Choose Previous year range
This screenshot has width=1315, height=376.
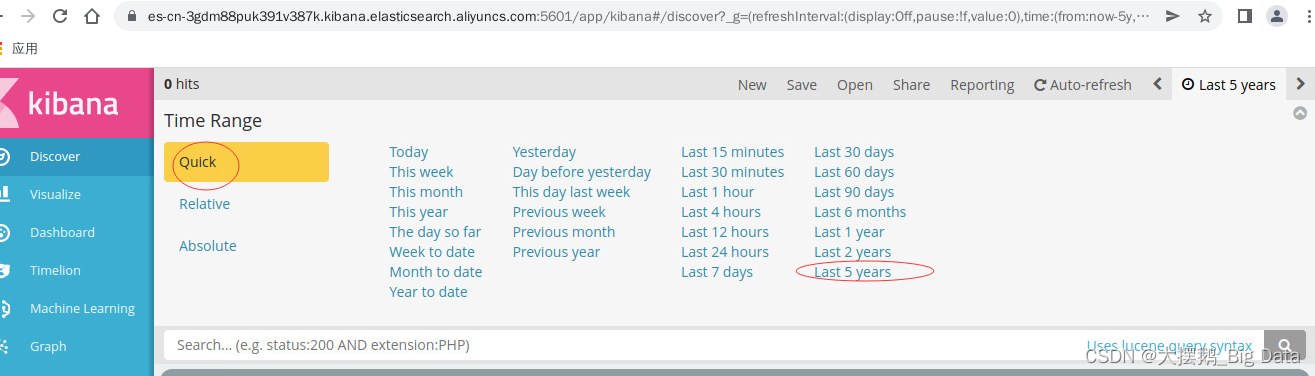[x=556, y=252]
